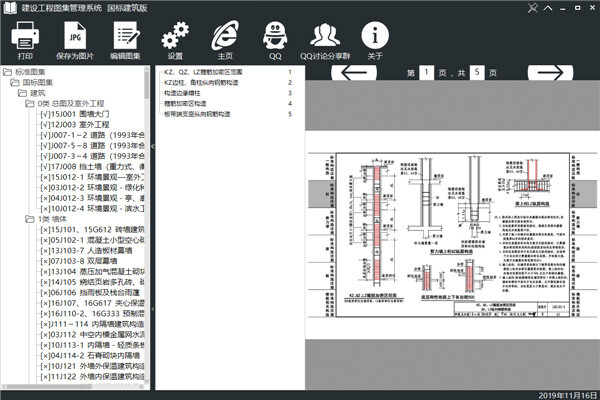Viewport: 600px width, 400px height.
Task: Select 04J012-3 环境景观 atlas
Action: click(92, 198)
